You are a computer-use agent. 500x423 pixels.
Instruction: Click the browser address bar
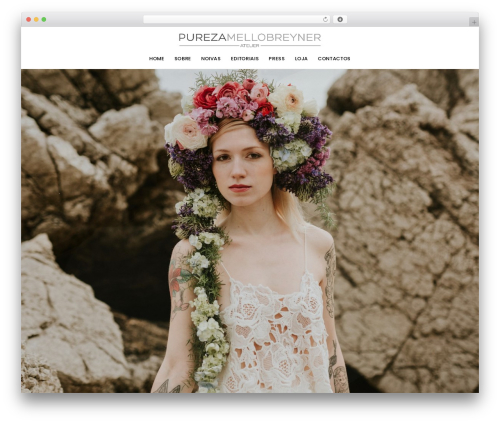click(x=237, y=19)
